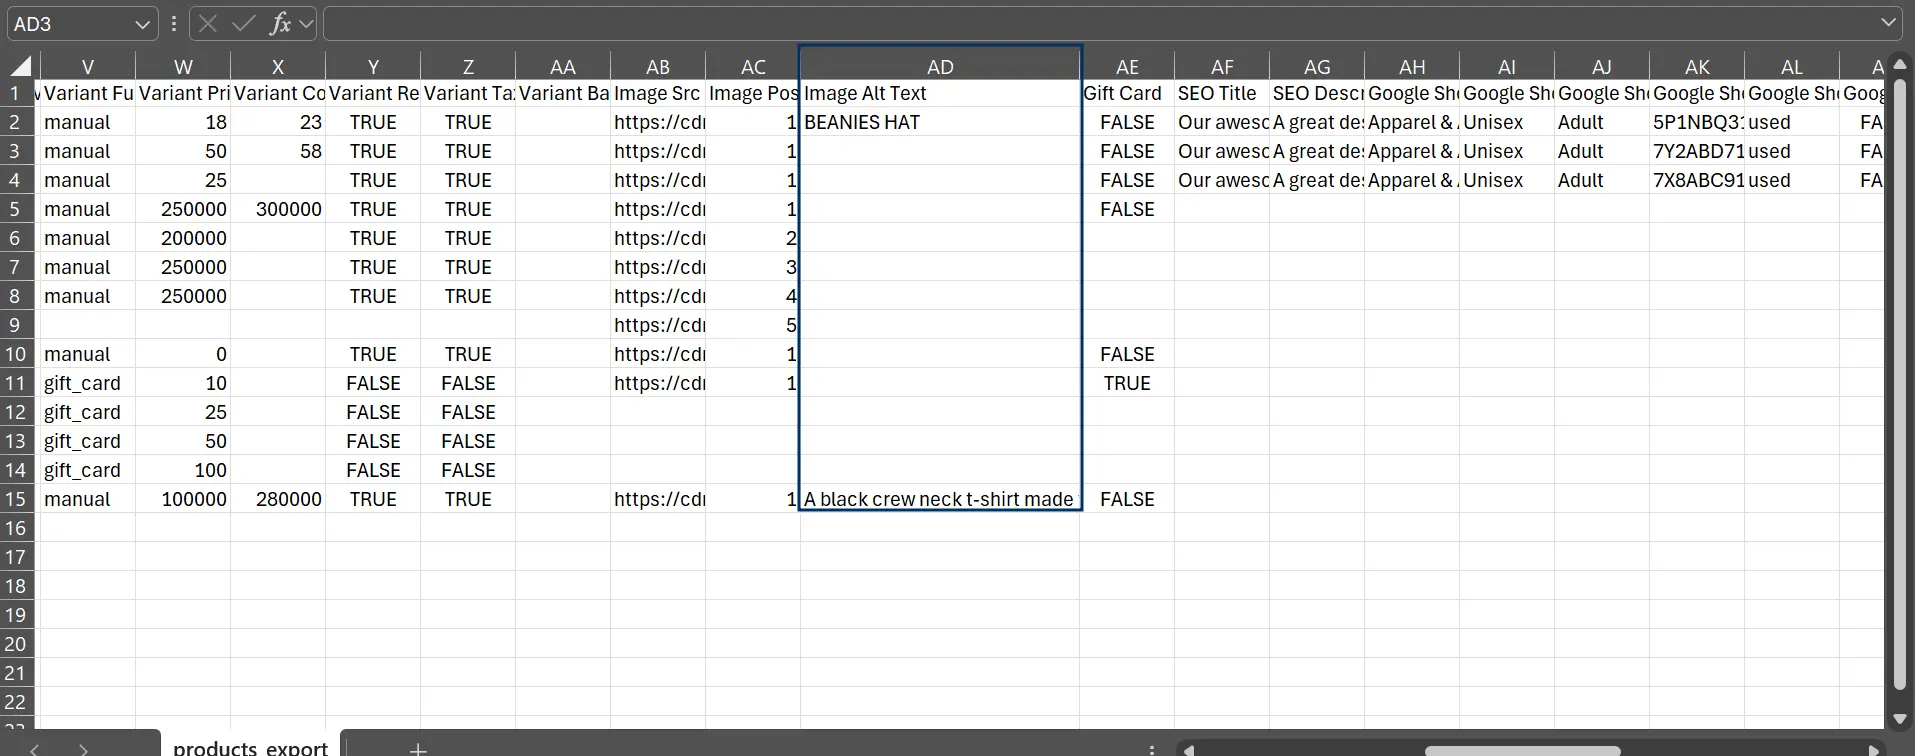Screen dimensions: 1915x756
Task: Click the Enter checkmark formula bar icon
Action: (243, 24)
